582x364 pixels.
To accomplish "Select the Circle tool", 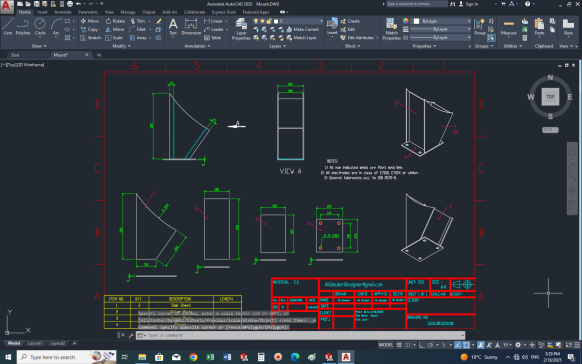I will 40,26.
